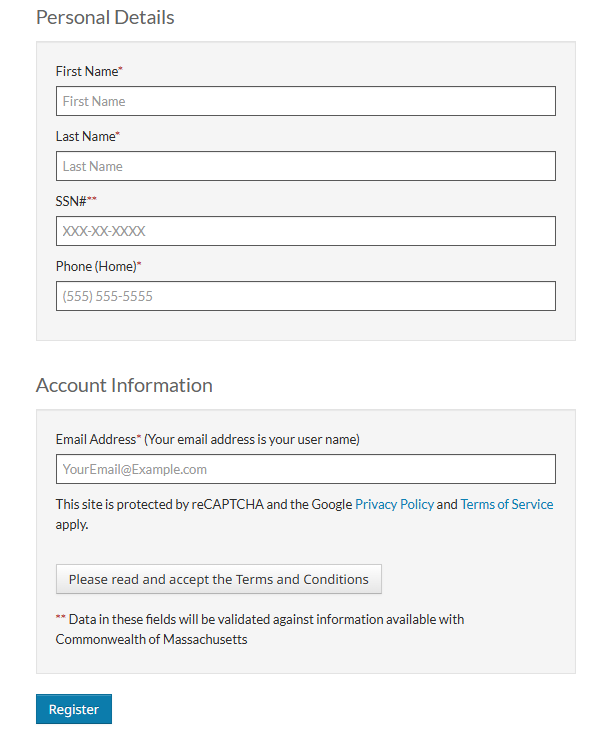Select the SSN# input field
This screenshot has width=602, height=729.
point(305,231)
